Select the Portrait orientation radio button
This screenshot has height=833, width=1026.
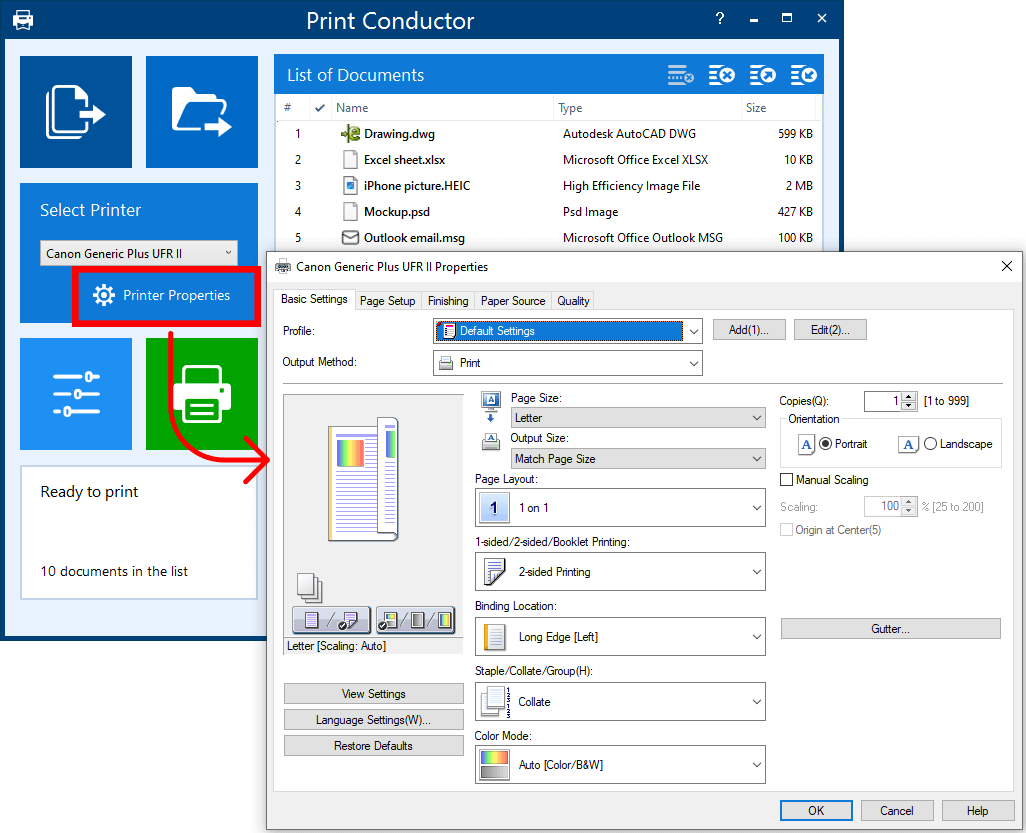pyautogui.click(x=825, y=444)
